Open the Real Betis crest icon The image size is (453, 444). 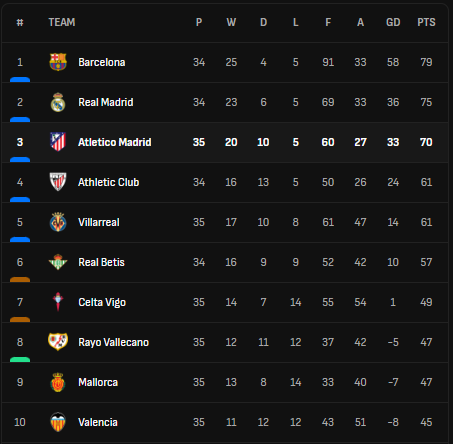tap(58, 262)
